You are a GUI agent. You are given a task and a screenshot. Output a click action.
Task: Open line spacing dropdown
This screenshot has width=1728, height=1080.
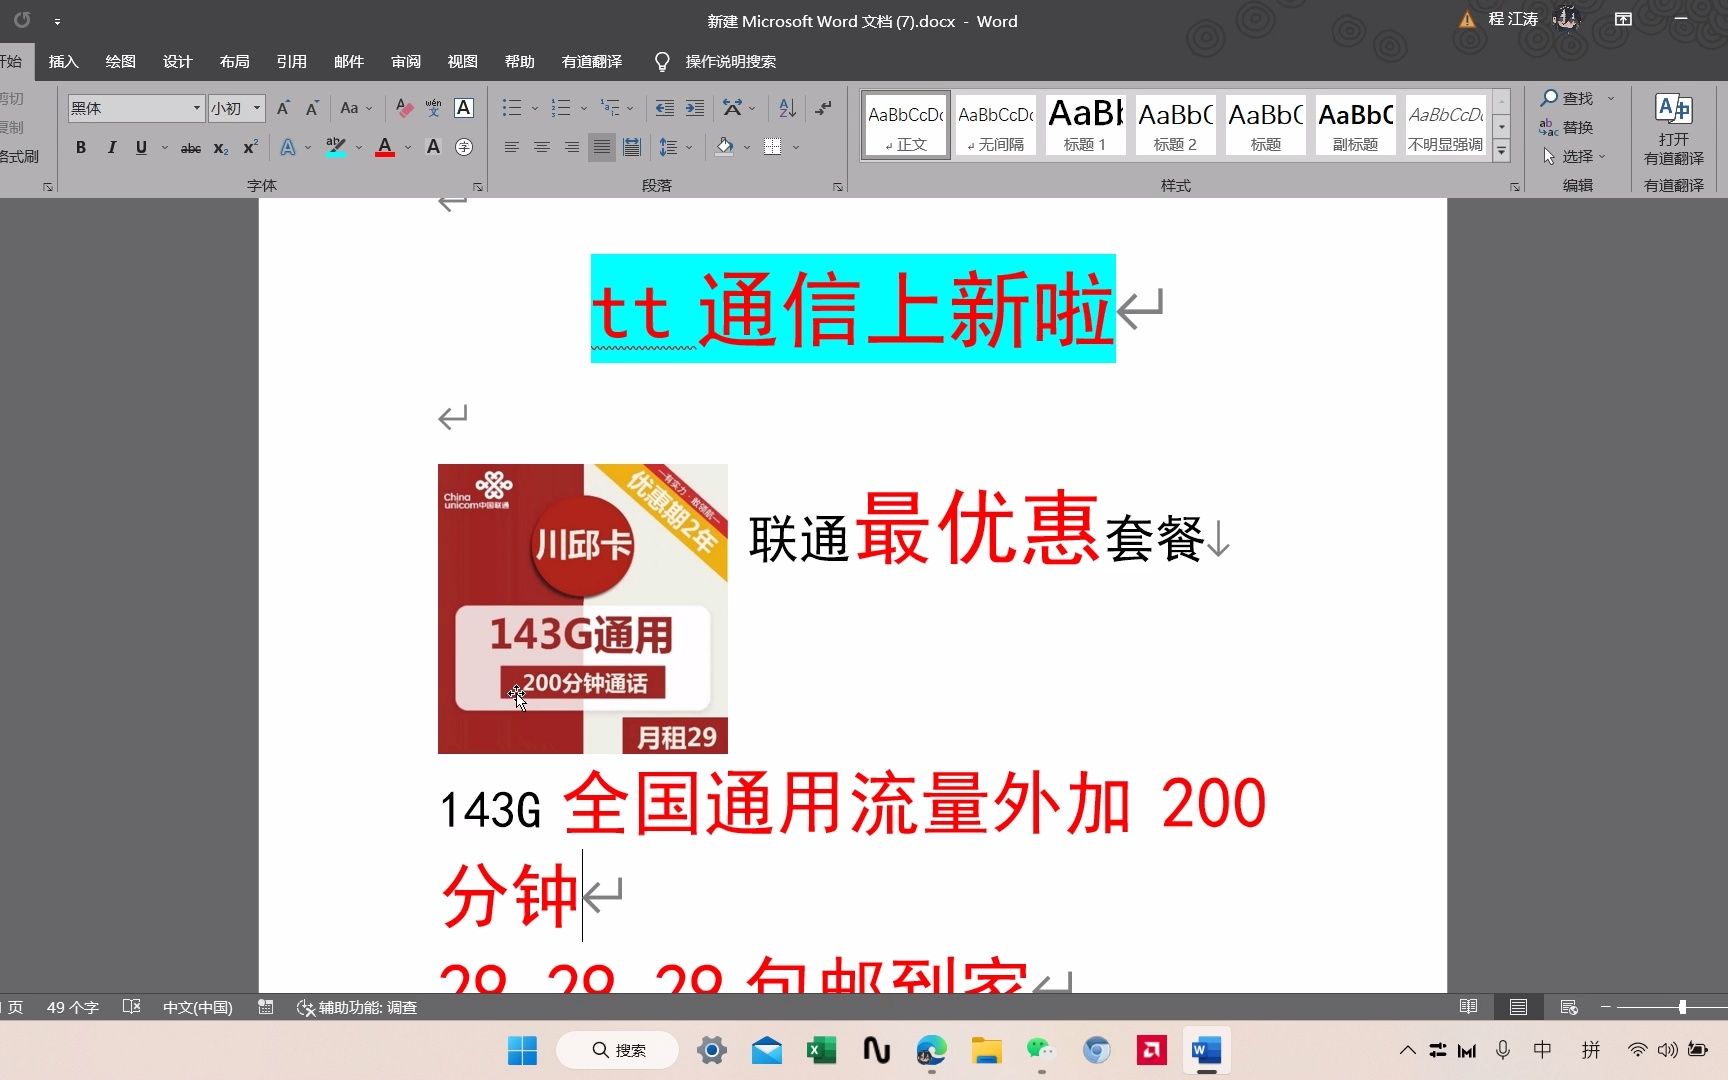pyautogui.click(x=675, y=147)
